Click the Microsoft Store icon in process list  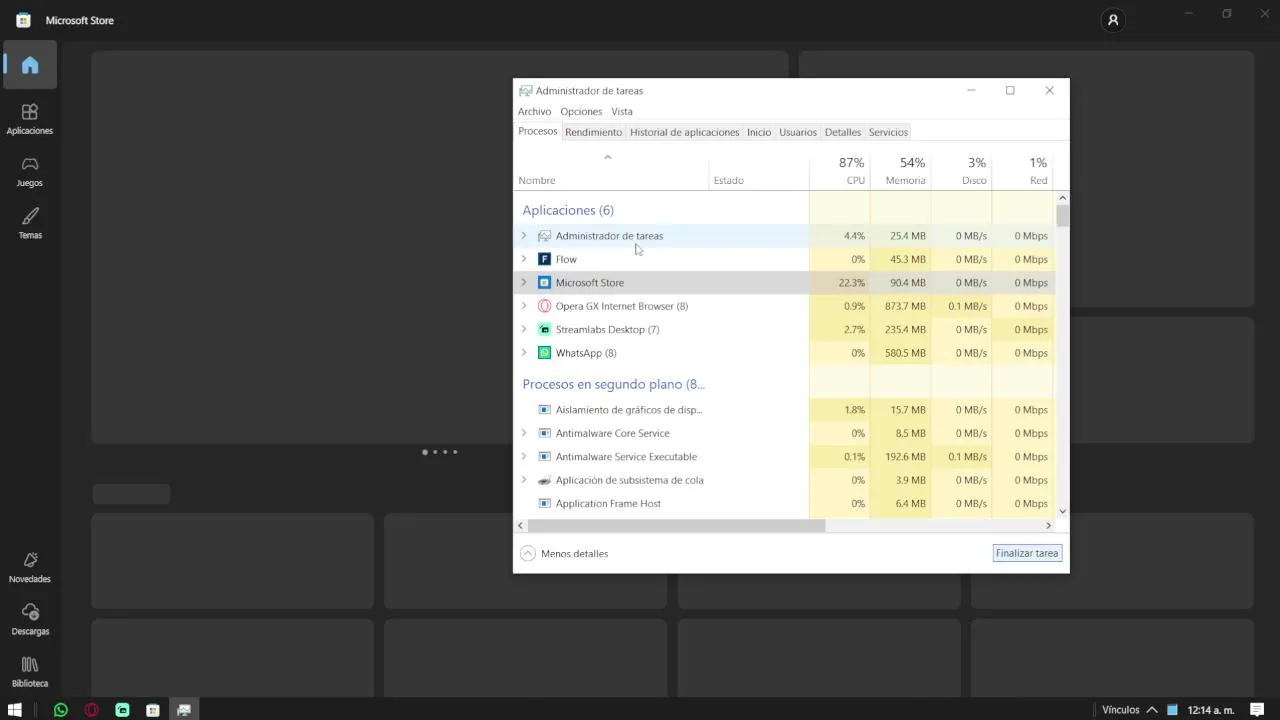point(544,283)
